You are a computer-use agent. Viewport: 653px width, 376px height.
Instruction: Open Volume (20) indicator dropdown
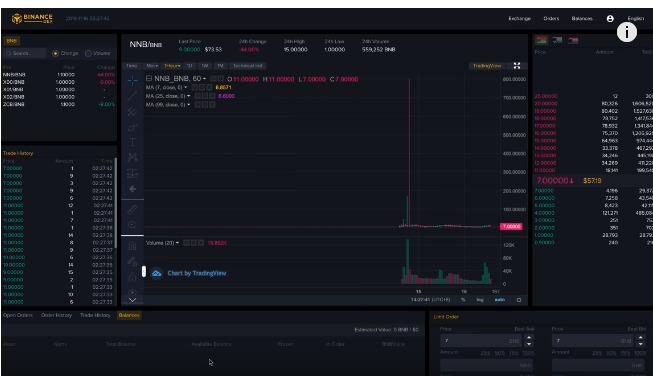tap(177, 243)
